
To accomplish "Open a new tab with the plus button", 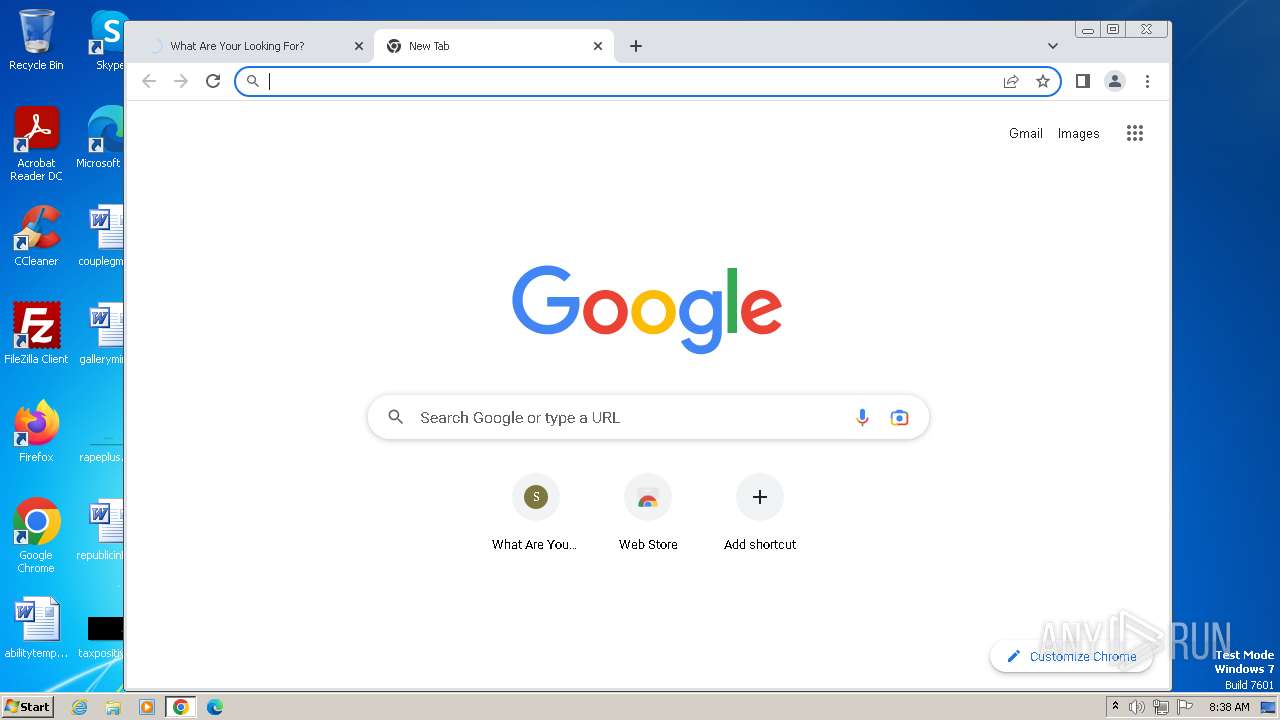I will pos(636,46).
